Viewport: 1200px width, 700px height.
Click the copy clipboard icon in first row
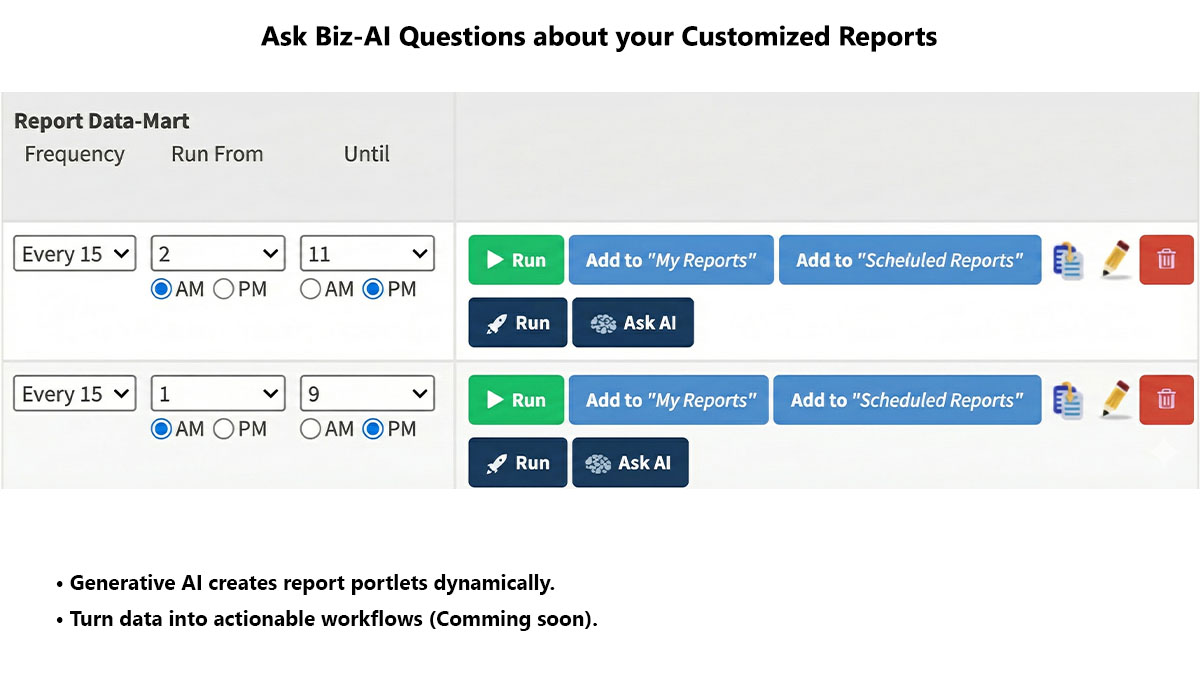coord(1069,260)
